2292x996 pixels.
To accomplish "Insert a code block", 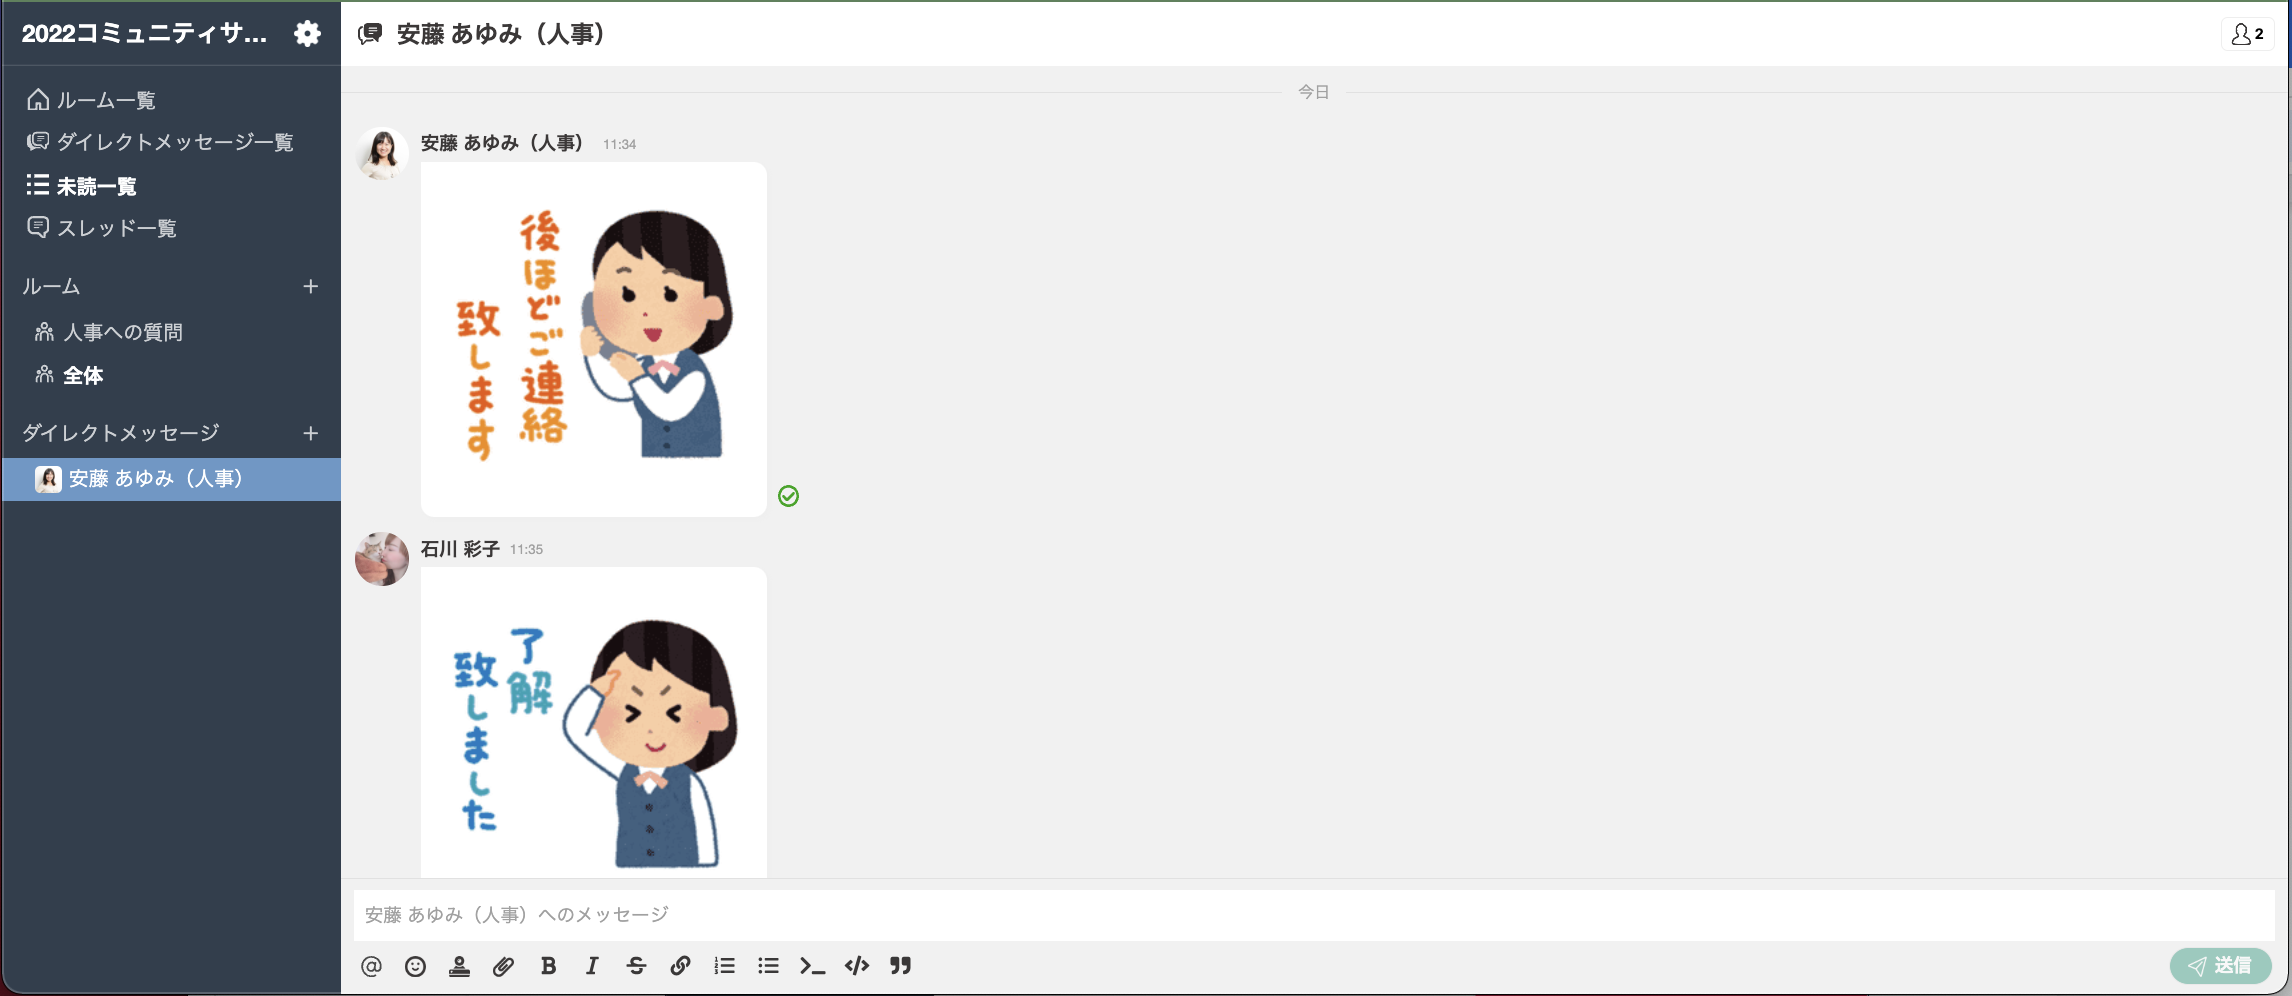I will click(x=857, y=966).
